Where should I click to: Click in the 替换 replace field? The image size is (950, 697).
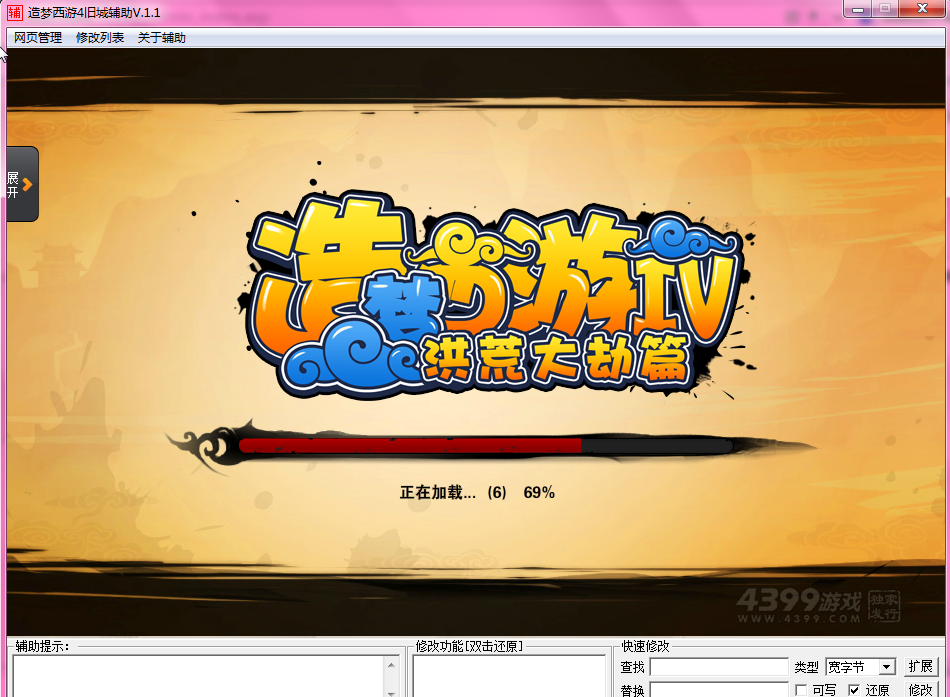(x=719, y=690)
